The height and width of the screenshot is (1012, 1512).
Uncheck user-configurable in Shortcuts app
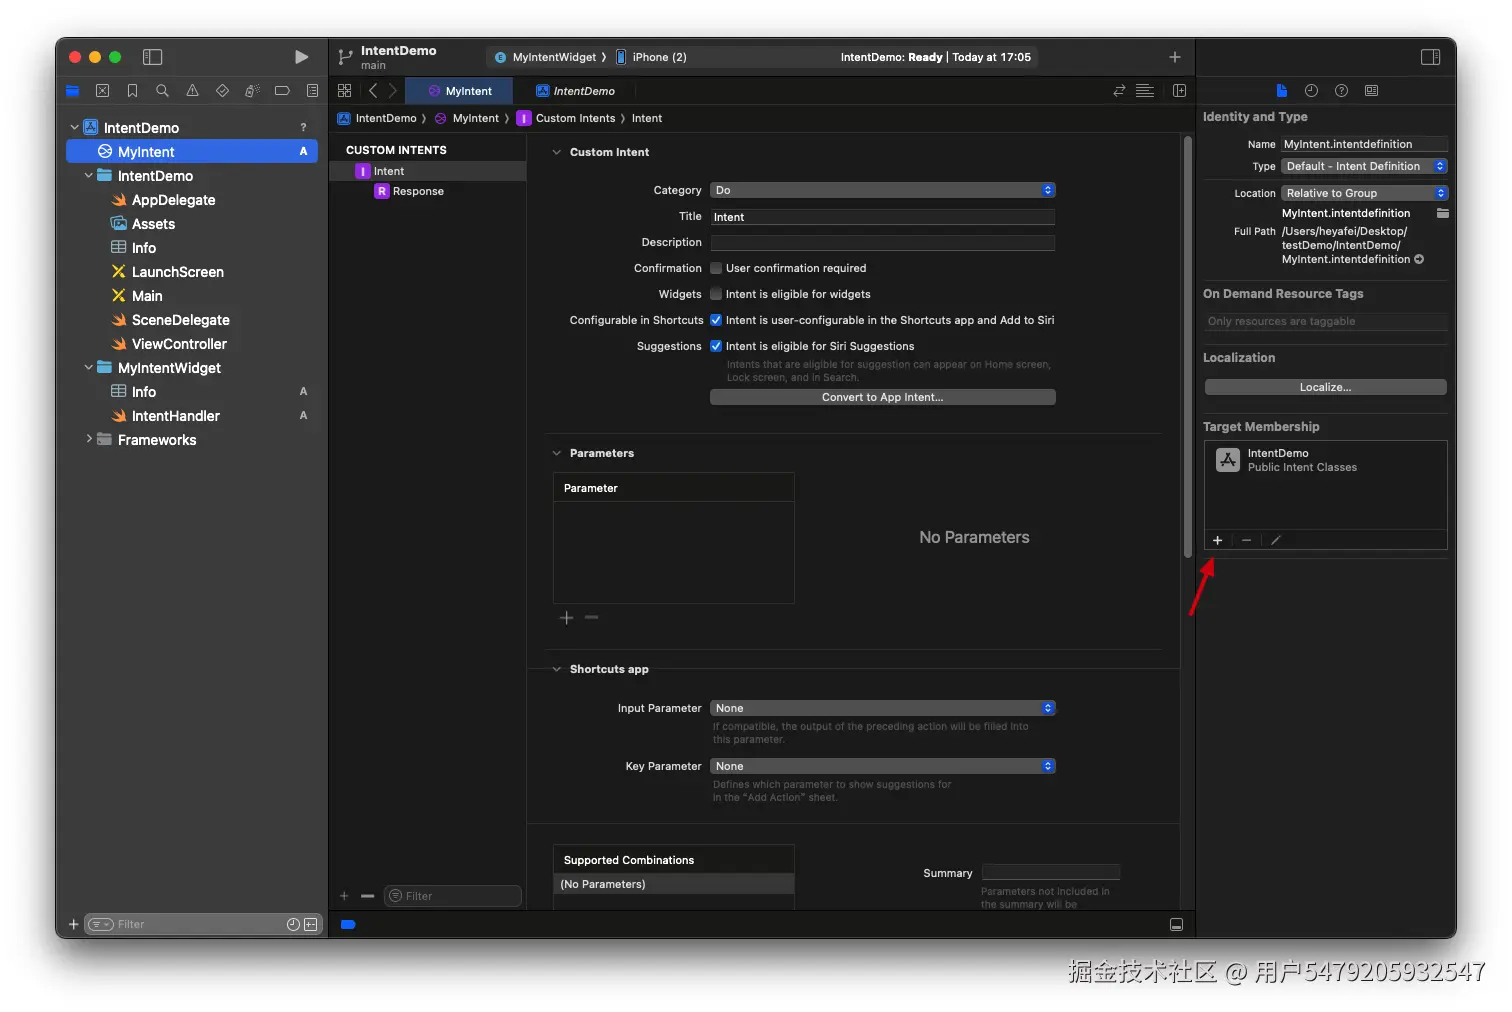(x=716, y=320)
